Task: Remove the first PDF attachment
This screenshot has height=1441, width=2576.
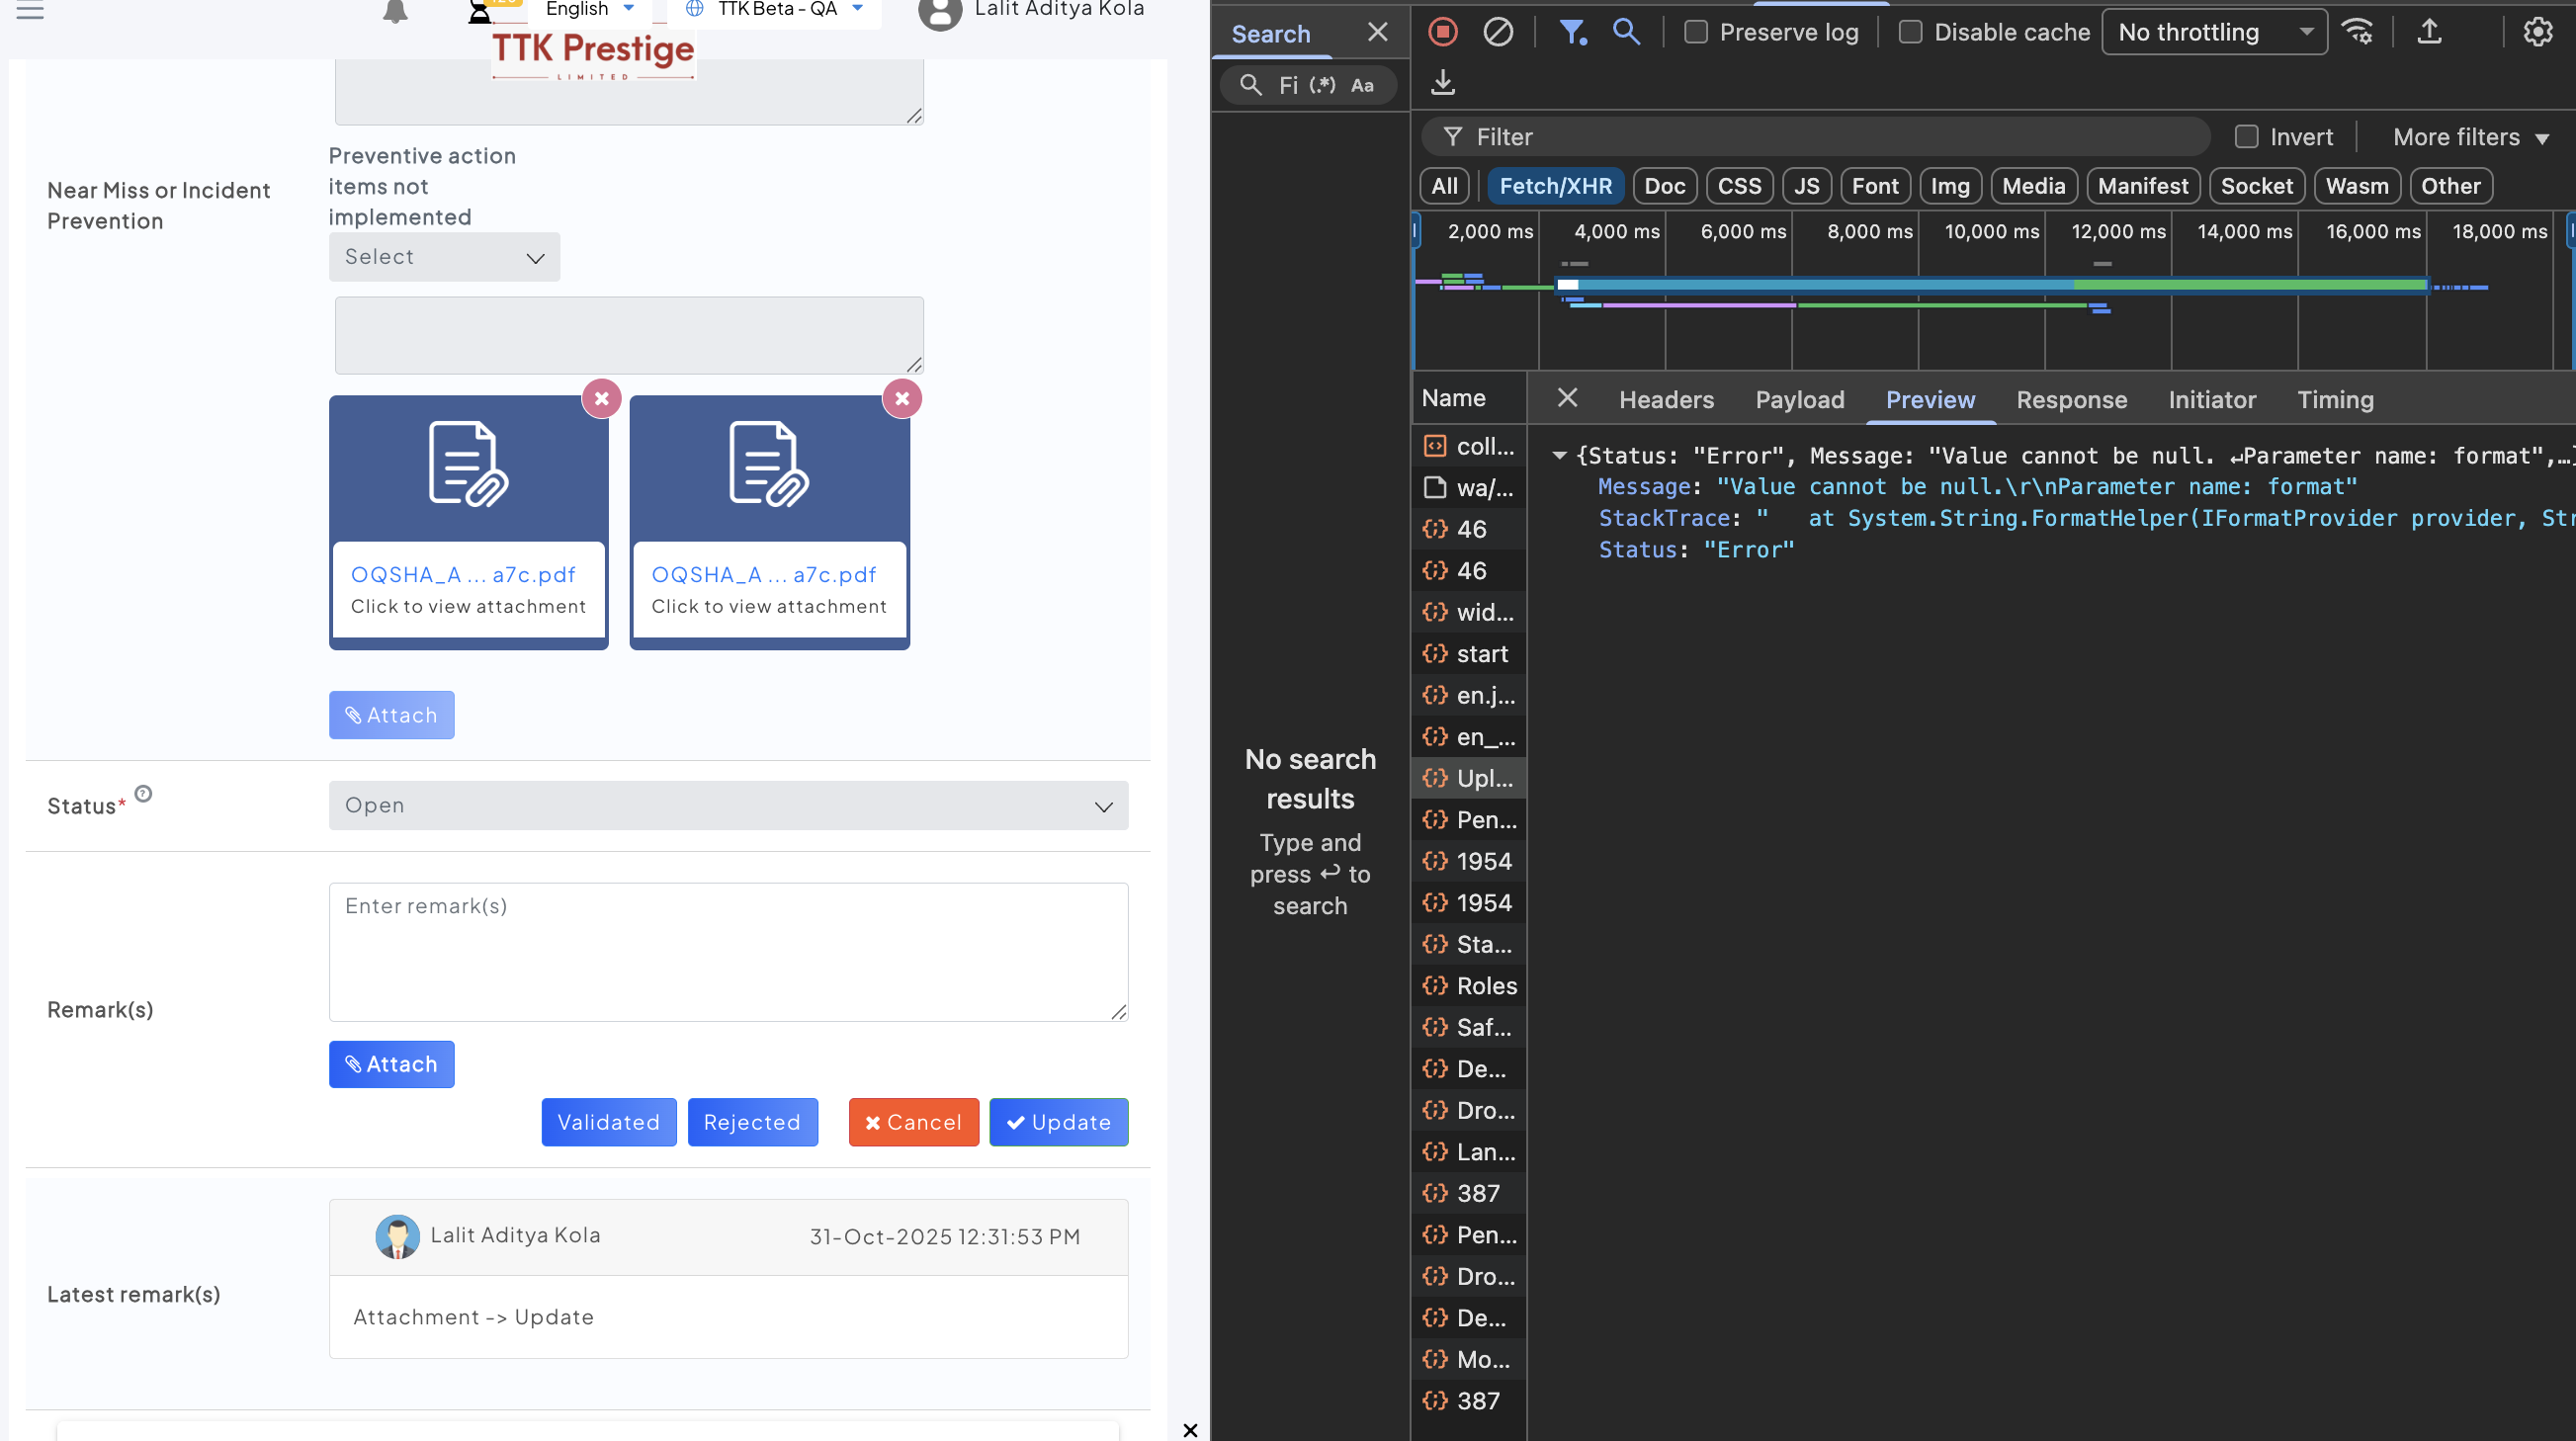Action: 602,398
